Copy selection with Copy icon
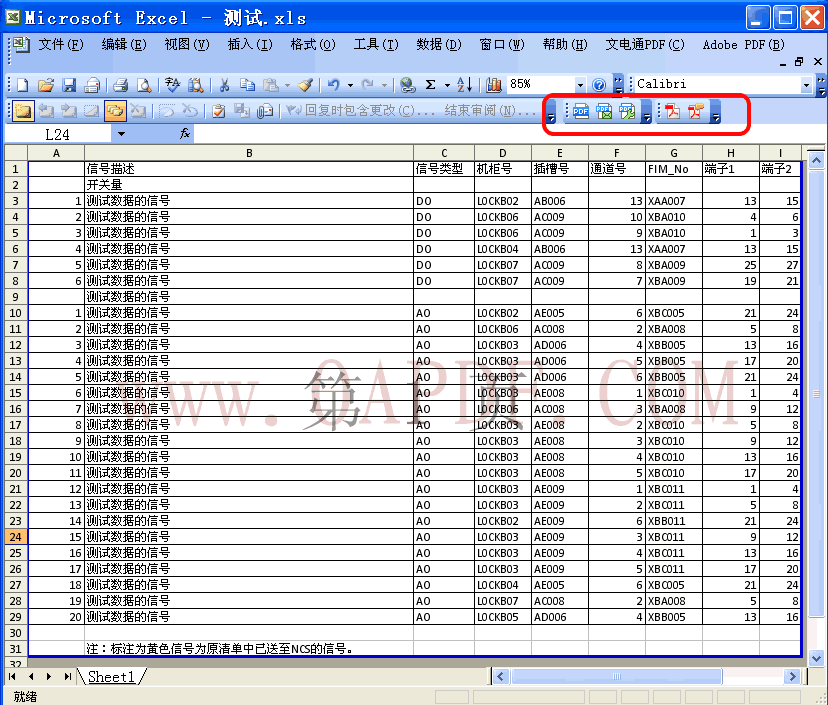Screen dimensions: 828x705 (247, 84)
